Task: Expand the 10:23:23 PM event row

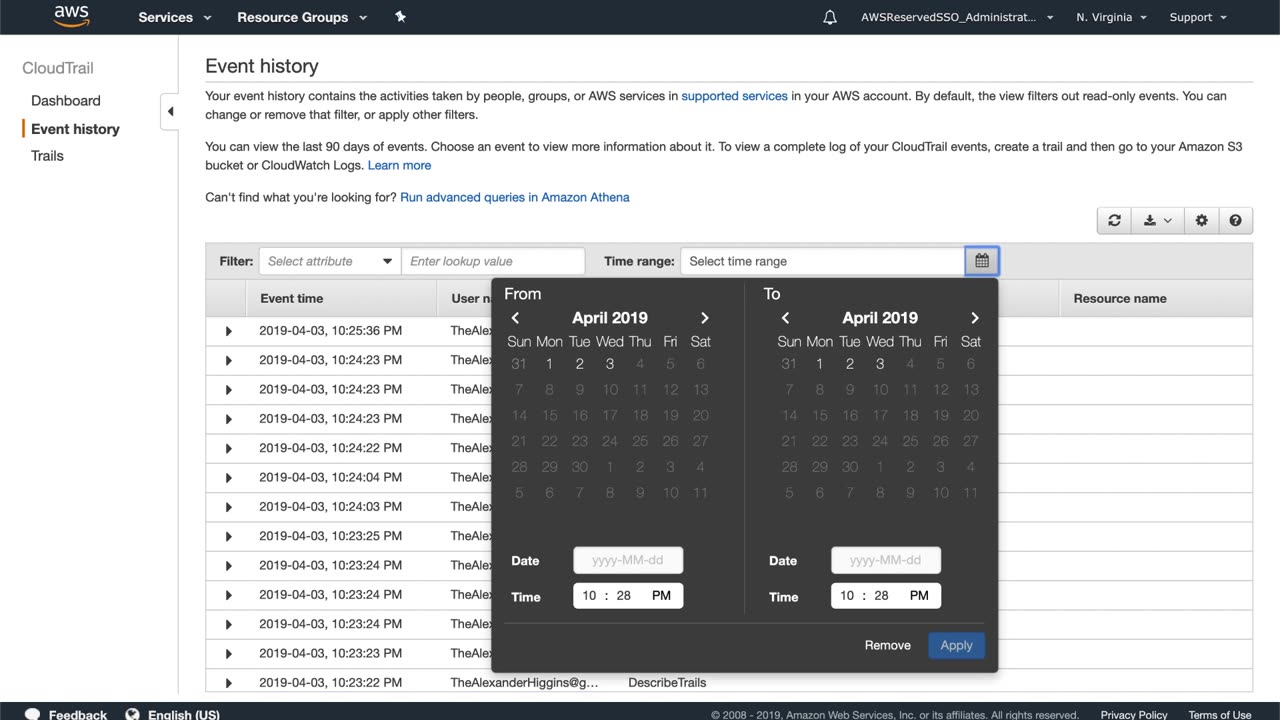Action: tap(228, 654)
